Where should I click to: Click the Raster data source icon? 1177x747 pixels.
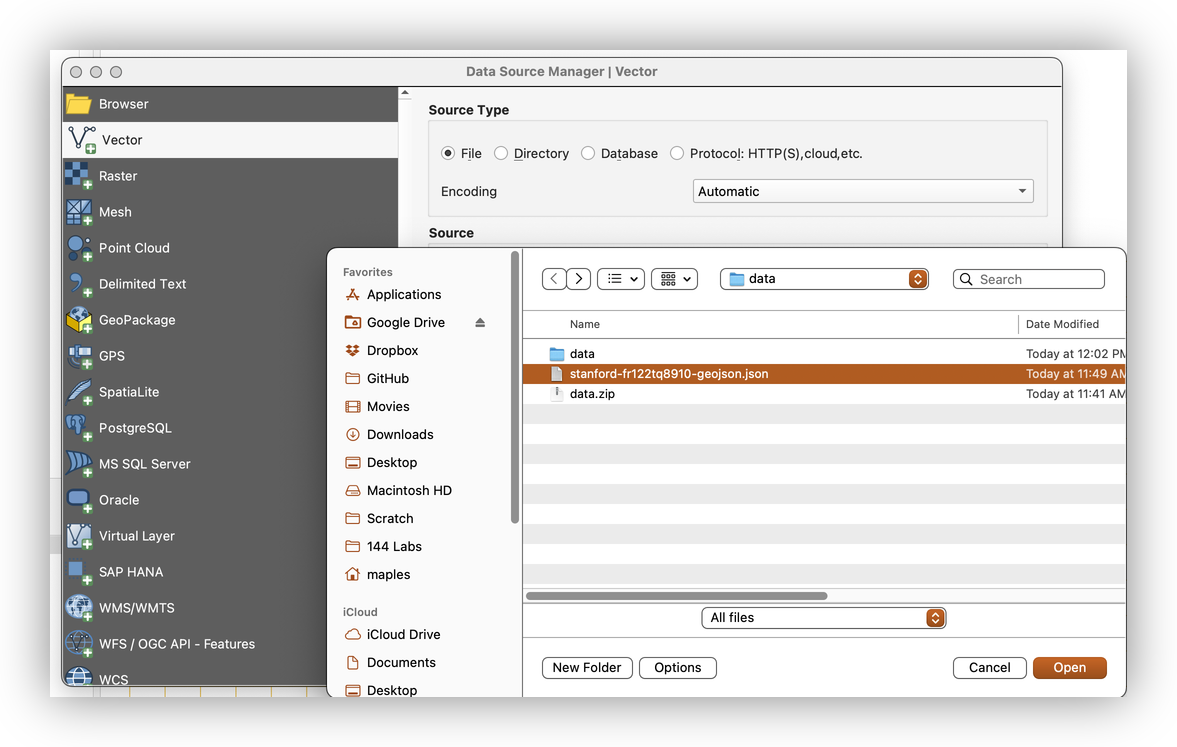point(79,176)
